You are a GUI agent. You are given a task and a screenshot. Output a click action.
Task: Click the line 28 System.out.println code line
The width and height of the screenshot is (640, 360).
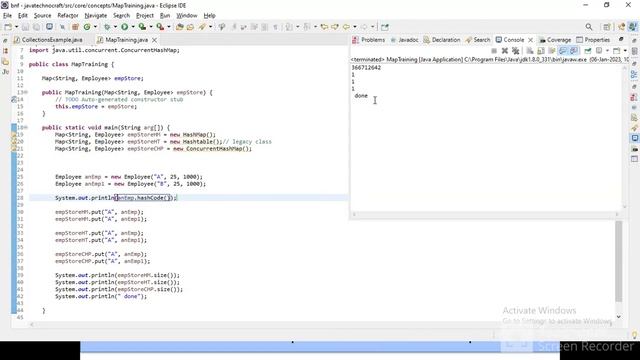click(116, 198)
